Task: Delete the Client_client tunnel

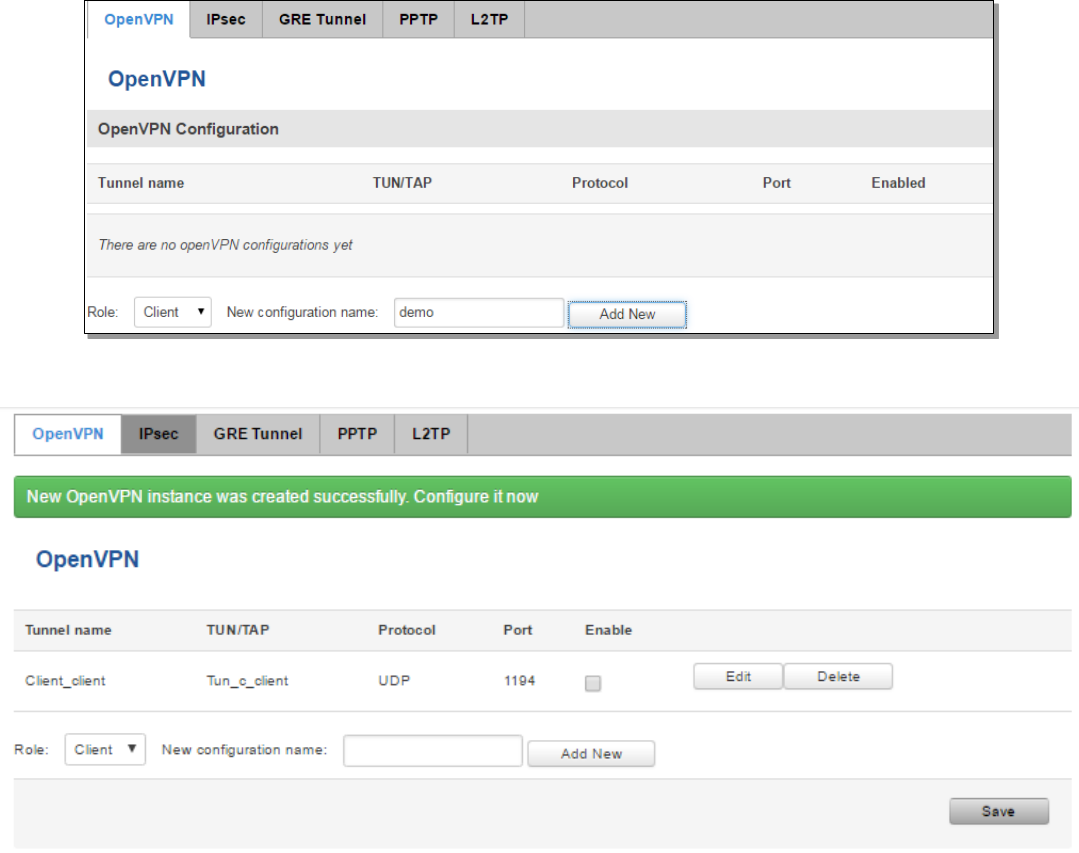Action: [x=838, y=676]
